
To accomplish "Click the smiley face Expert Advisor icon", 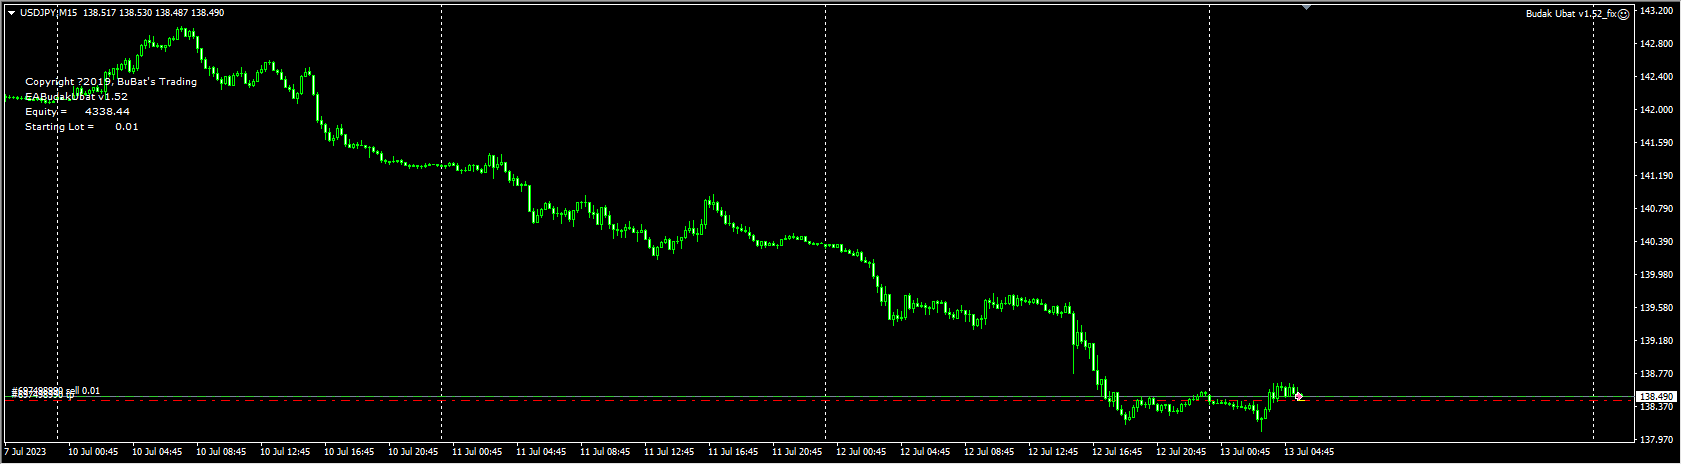I will tap(1624, 14).
